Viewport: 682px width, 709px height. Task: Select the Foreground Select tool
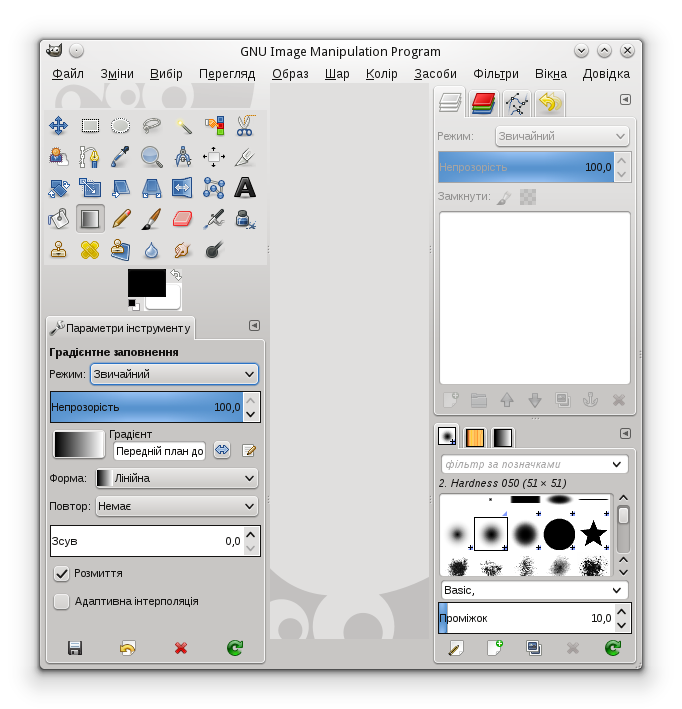point(59,156)
